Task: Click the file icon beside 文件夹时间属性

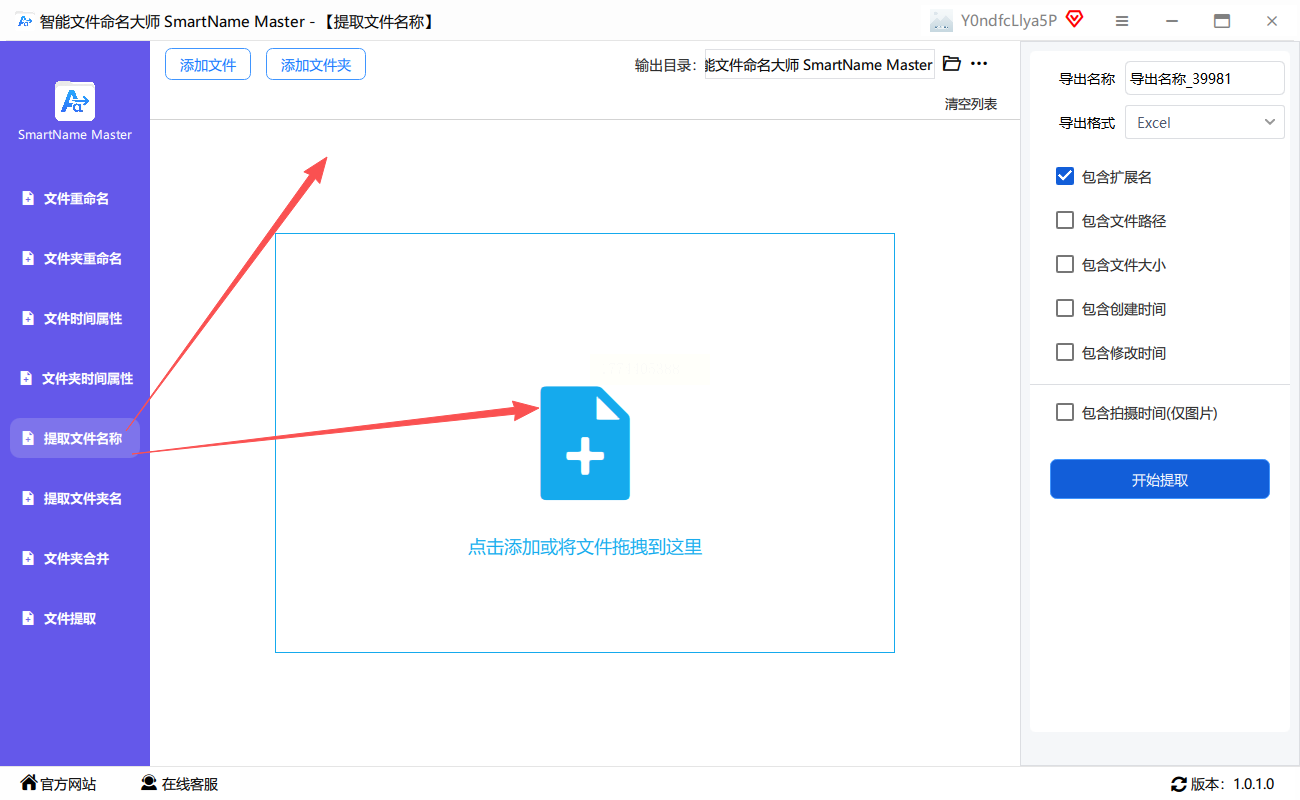Action: tap(26, 379)
